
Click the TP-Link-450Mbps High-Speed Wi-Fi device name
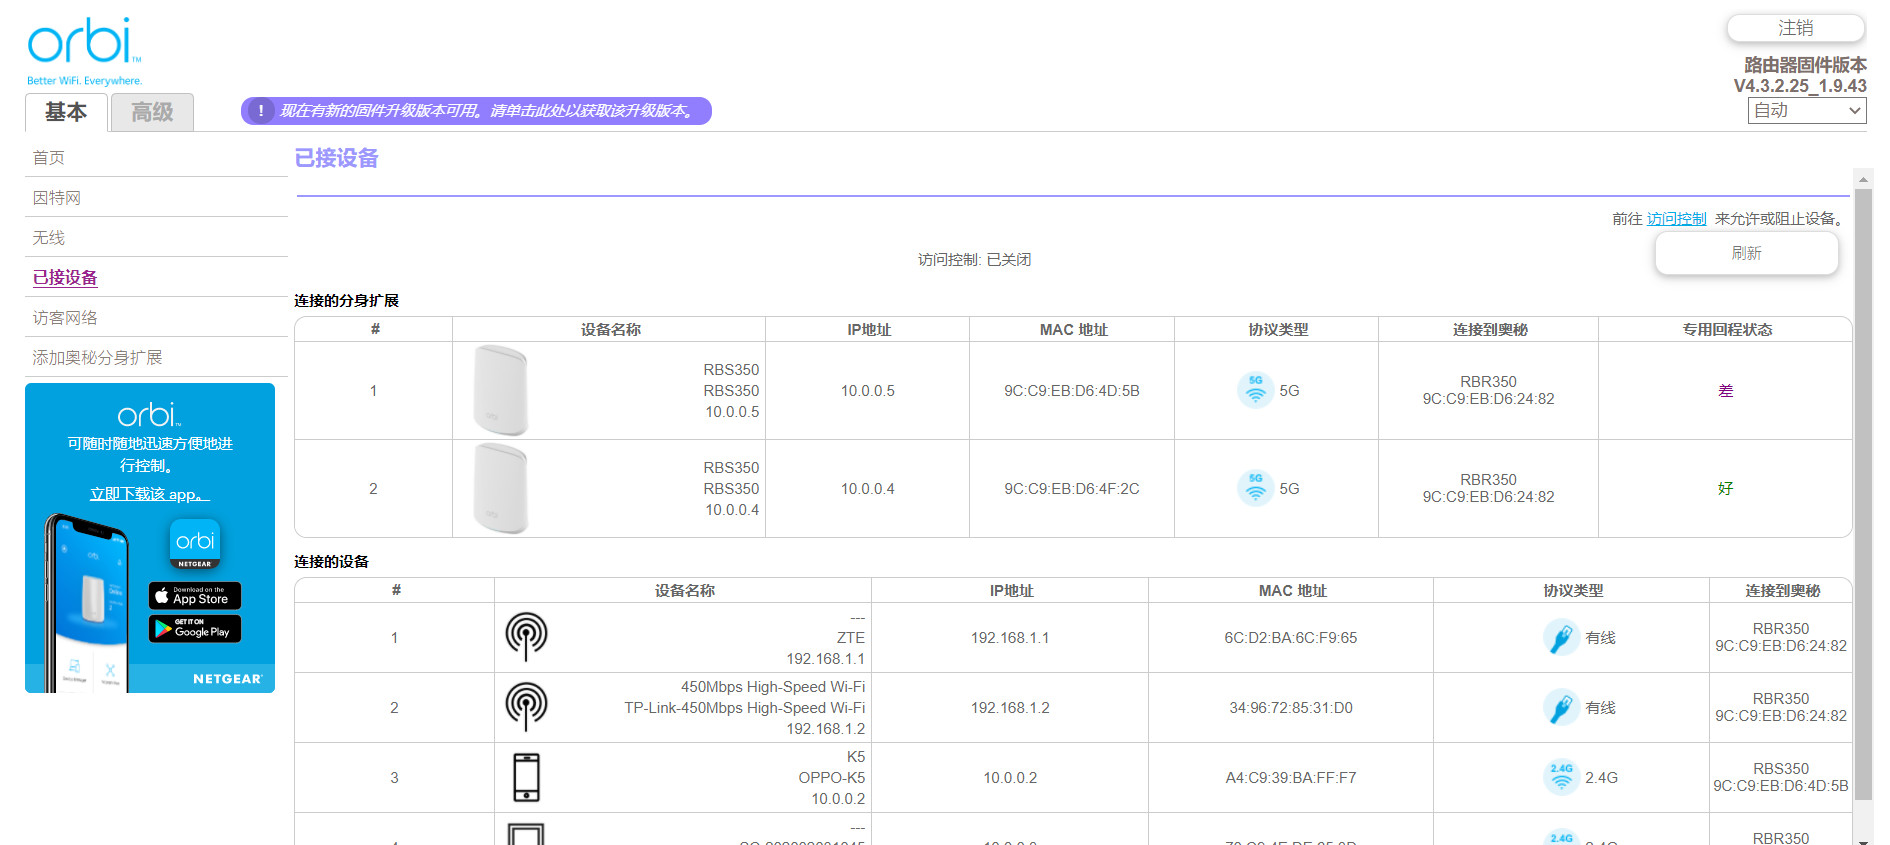(745, 708)
